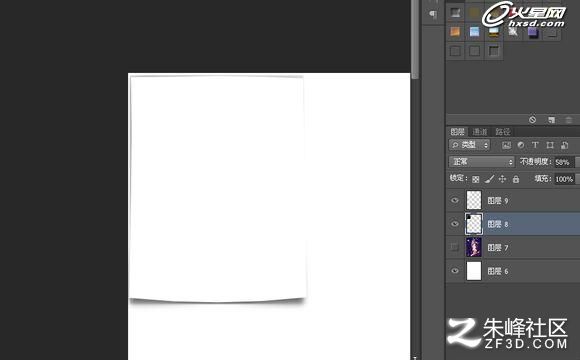Open the 正常 blend mode dropdown
Screen dimensions: 580x360
482,162
